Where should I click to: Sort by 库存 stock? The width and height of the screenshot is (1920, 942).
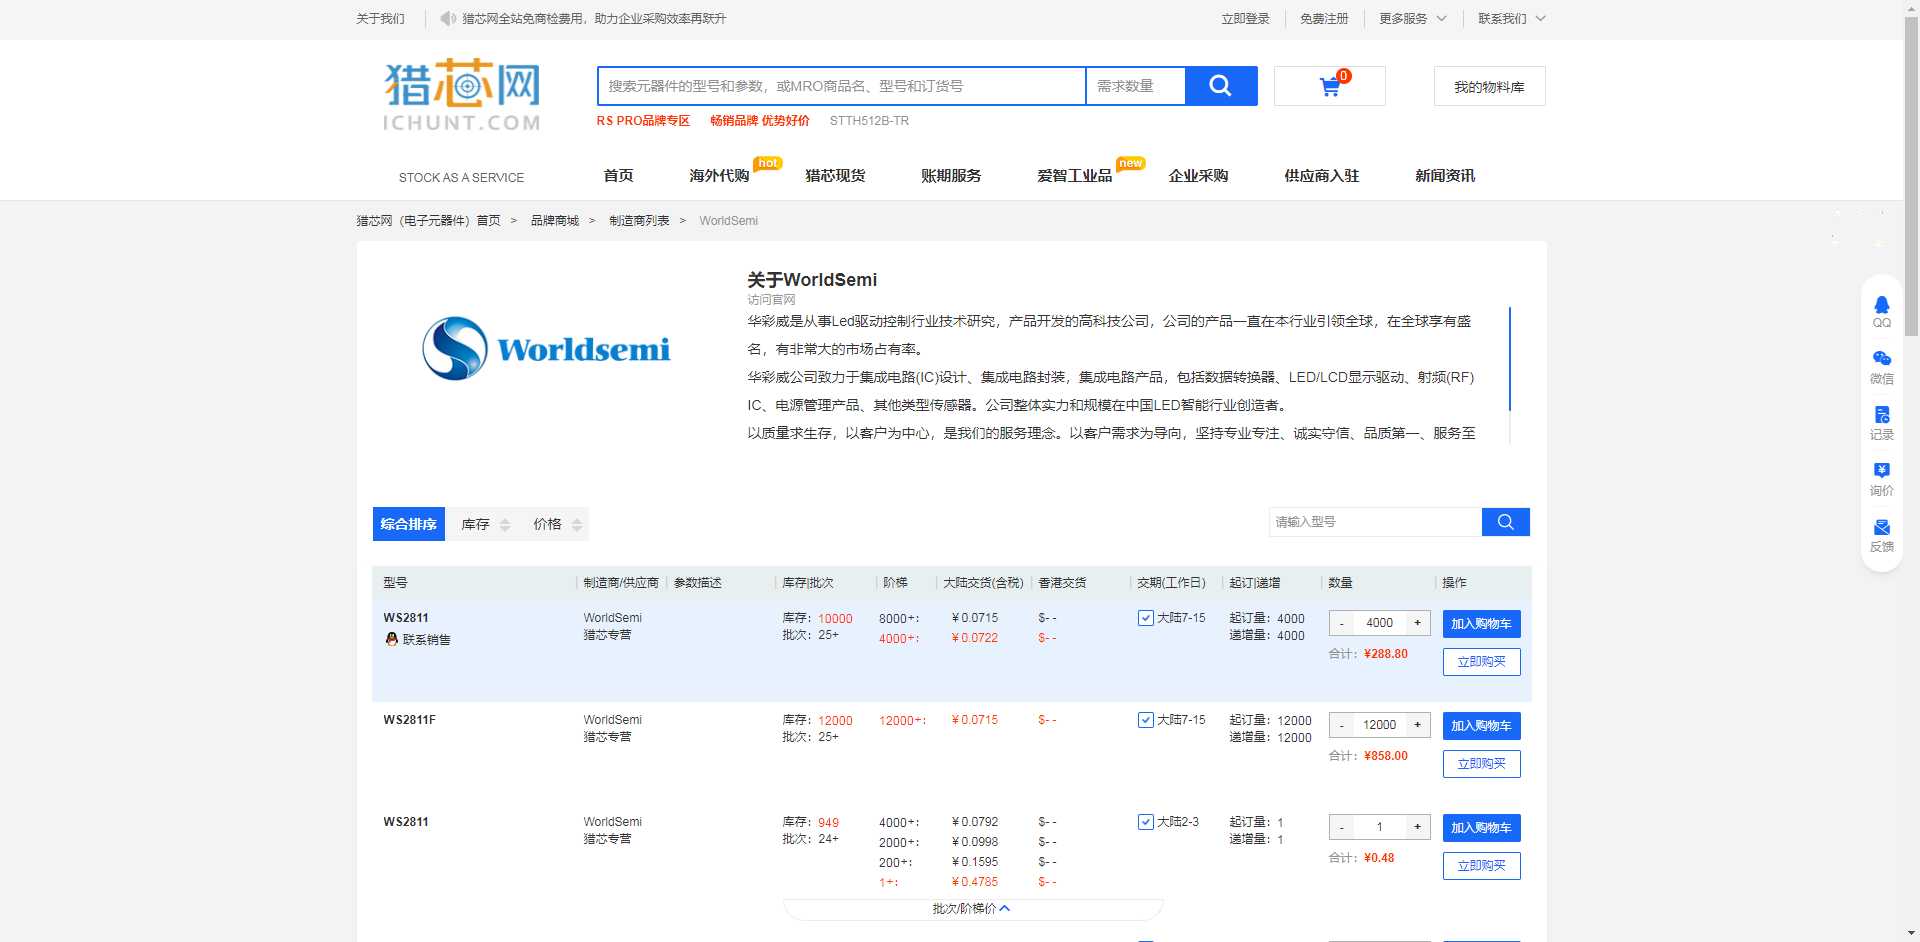click(x=485, y=524)
